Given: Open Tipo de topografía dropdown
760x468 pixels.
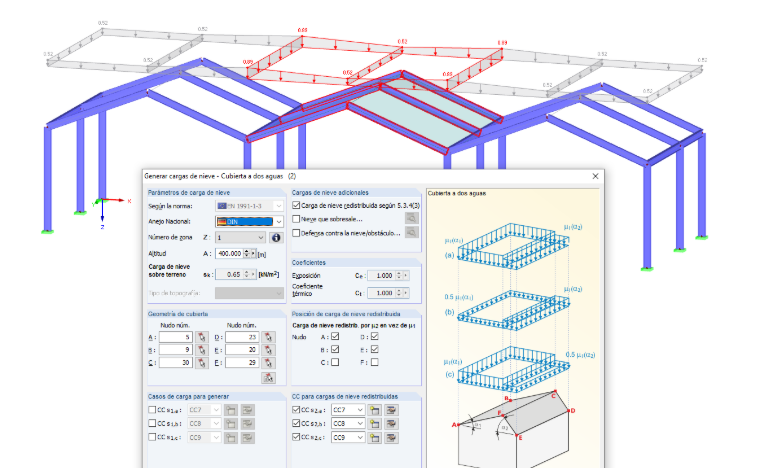Looking at the screenshot, I should coord(249,293).
